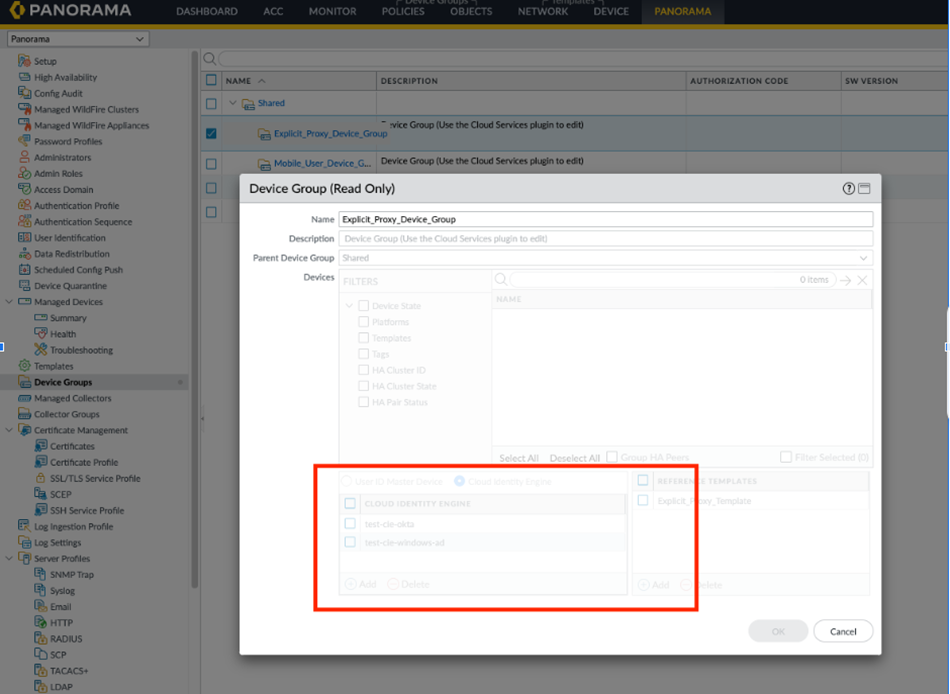Open the Templates sidebar item
950x694 pixels.
click(x=53, y=366)
